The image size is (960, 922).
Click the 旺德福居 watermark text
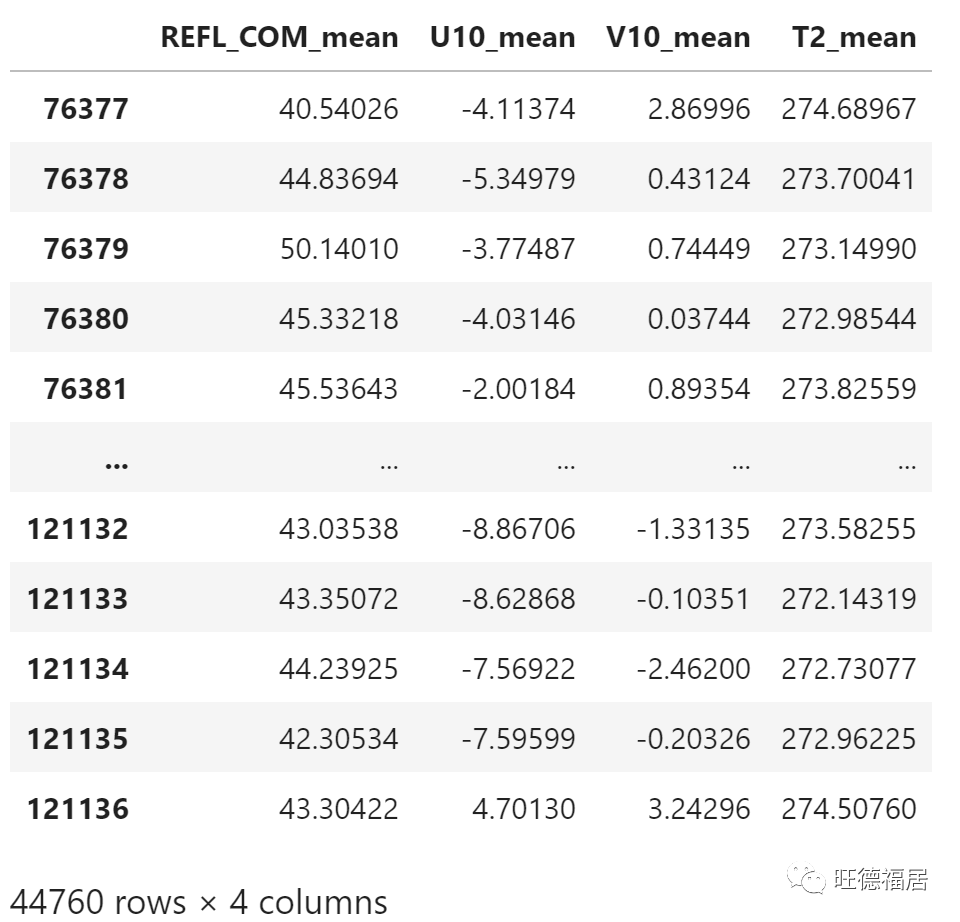tap(881, 880)
